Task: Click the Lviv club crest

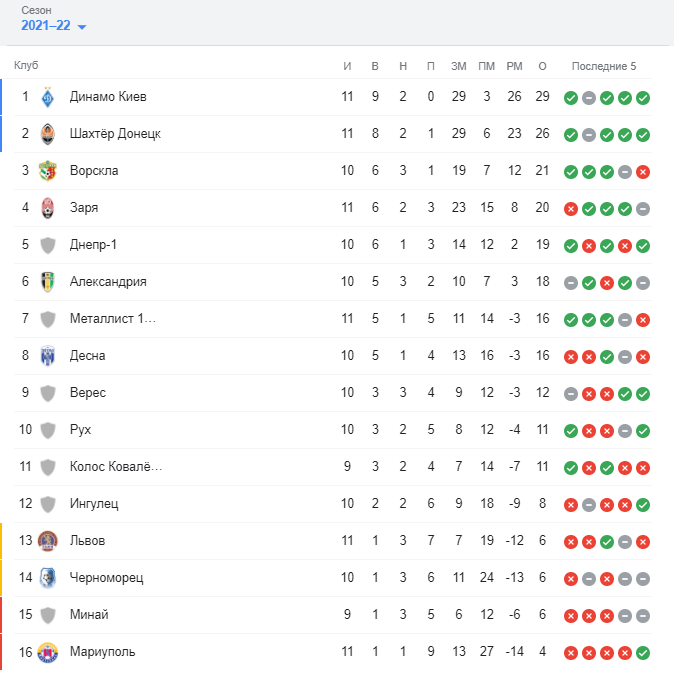Action: (48, 541)
